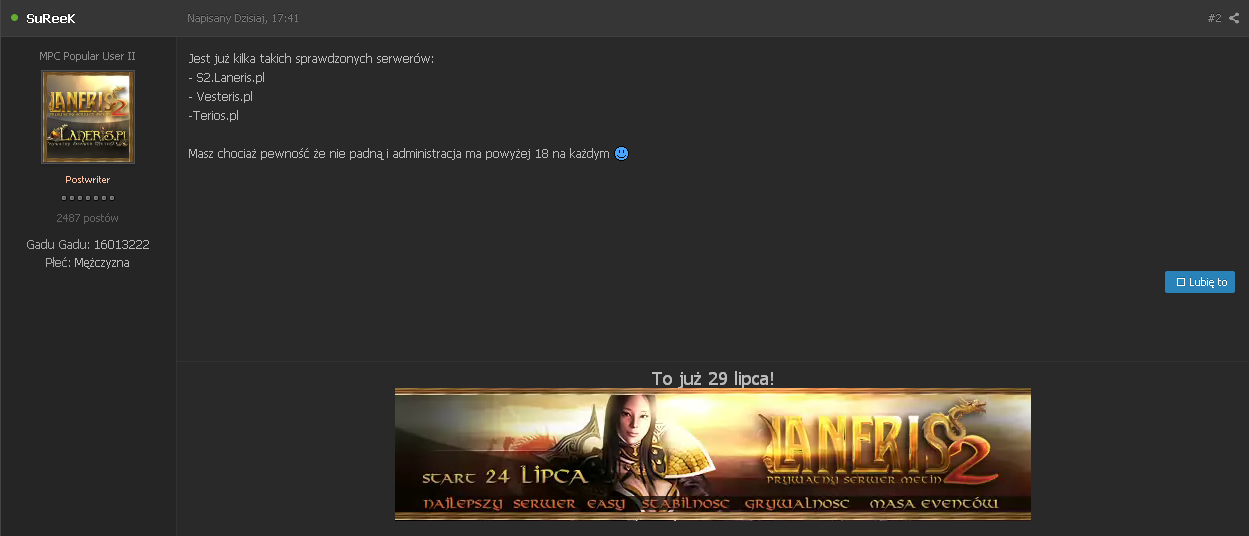Click the reputation pips under Postwriter
This screenshot has height=536, width=1249.
(88, 198)
